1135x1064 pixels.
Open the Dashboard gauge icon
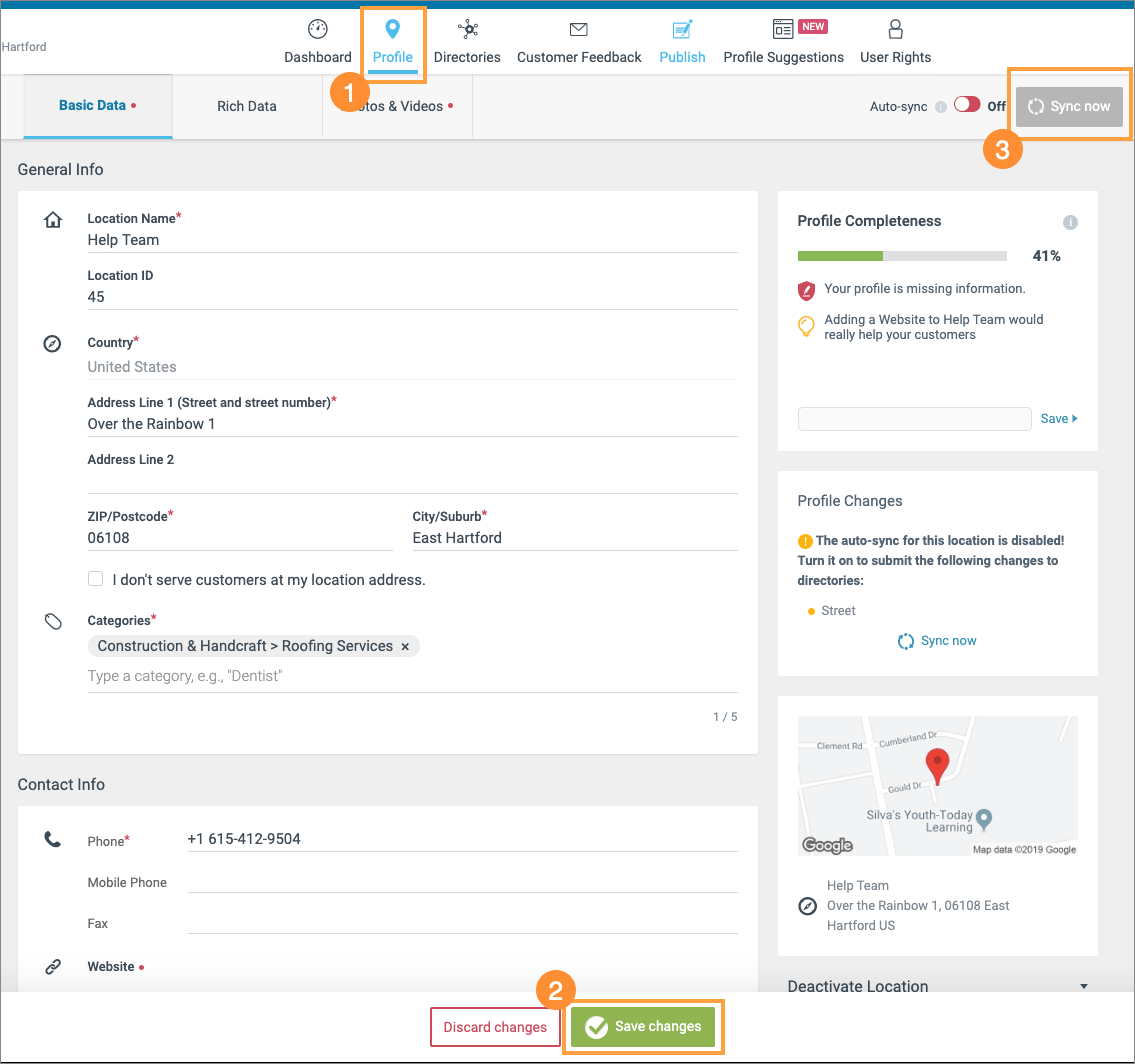tap(317, 30)
